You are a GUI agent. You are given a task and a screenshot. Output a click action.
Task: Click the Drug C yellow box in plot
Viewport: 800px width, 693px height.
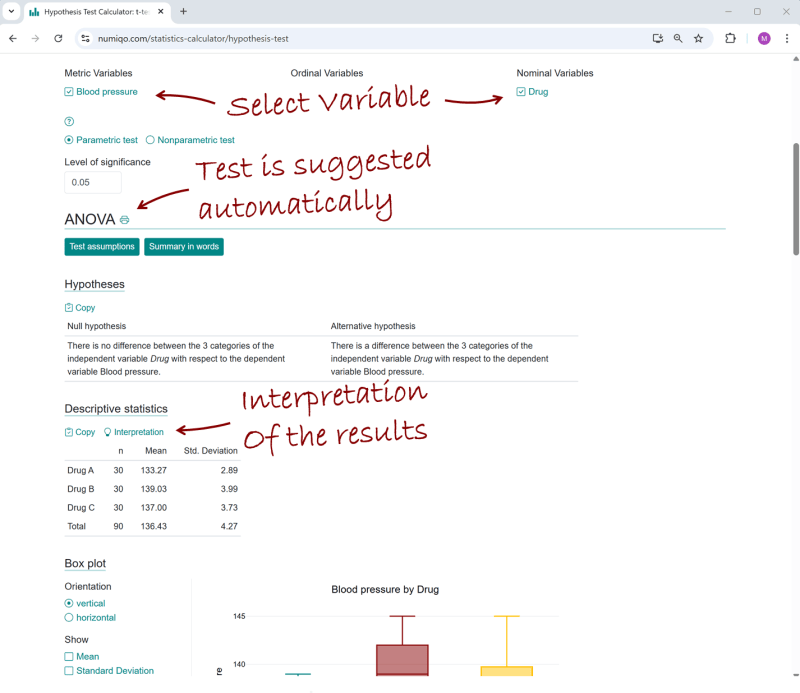tap(507, 671)
